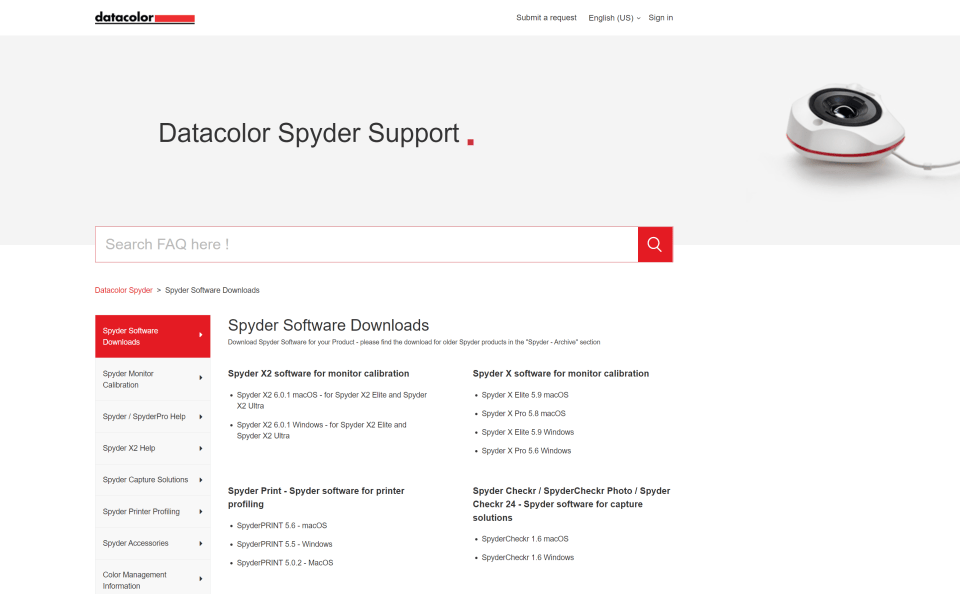960x594 pixels.
Task: Expand the Spyder Printer Profiling sidebar arrow
Action: coord(201,512)
